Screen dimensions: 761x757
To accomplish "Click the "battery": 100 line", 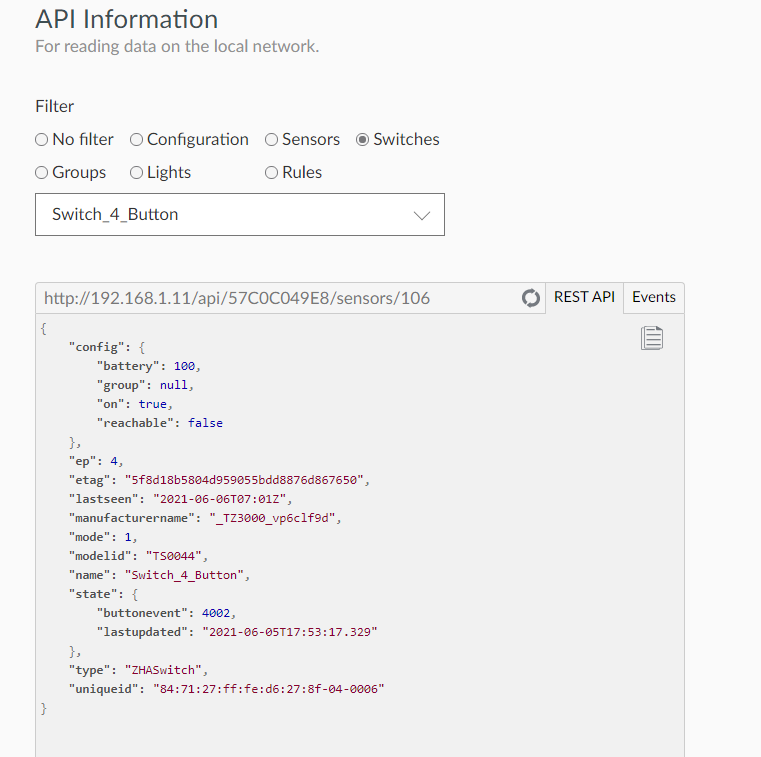I will click(x=149, y=366).
